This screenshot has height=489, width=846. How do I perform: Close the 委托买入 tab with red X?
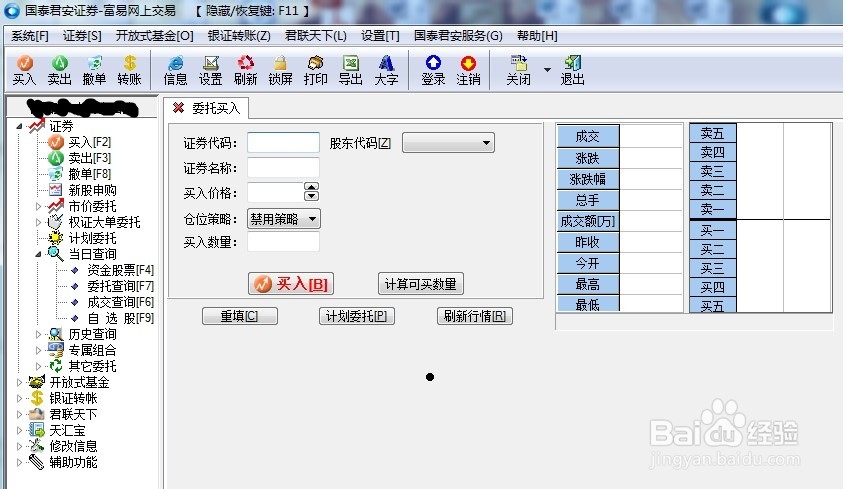point(178,108)
